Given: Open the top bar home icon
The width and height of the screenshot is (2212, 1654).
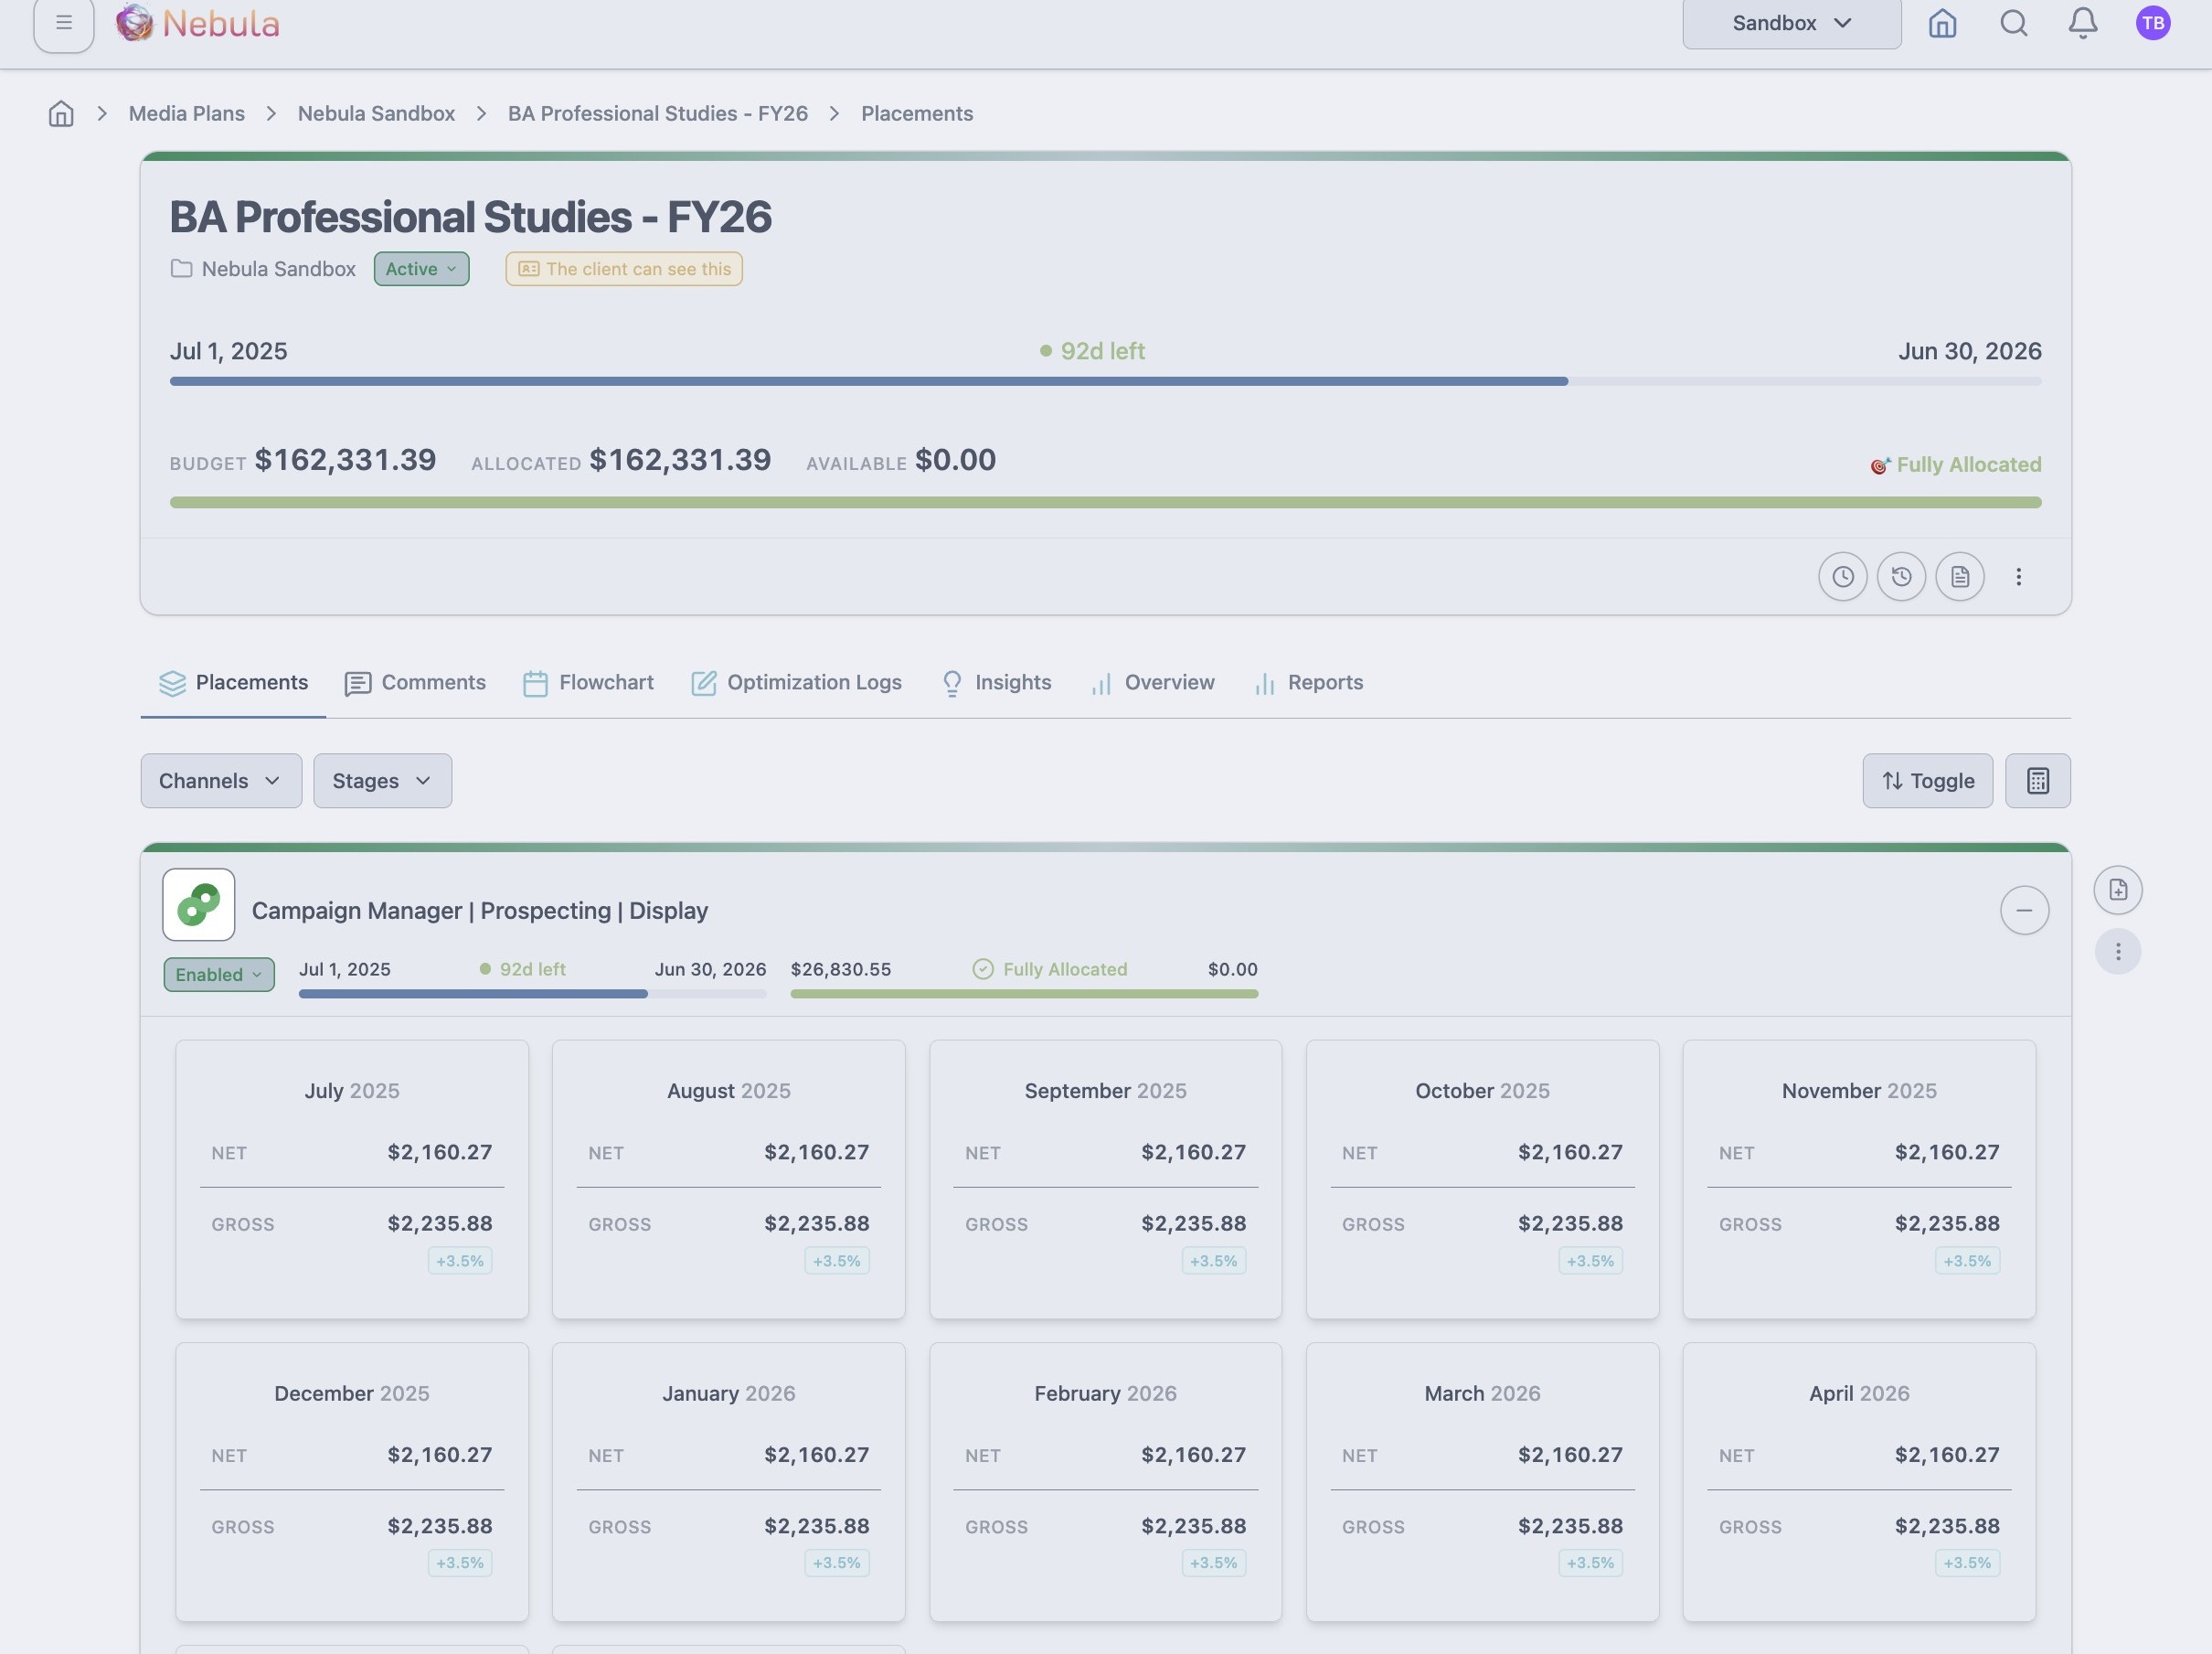Looking at the screenshot, I should [1942, 23].
